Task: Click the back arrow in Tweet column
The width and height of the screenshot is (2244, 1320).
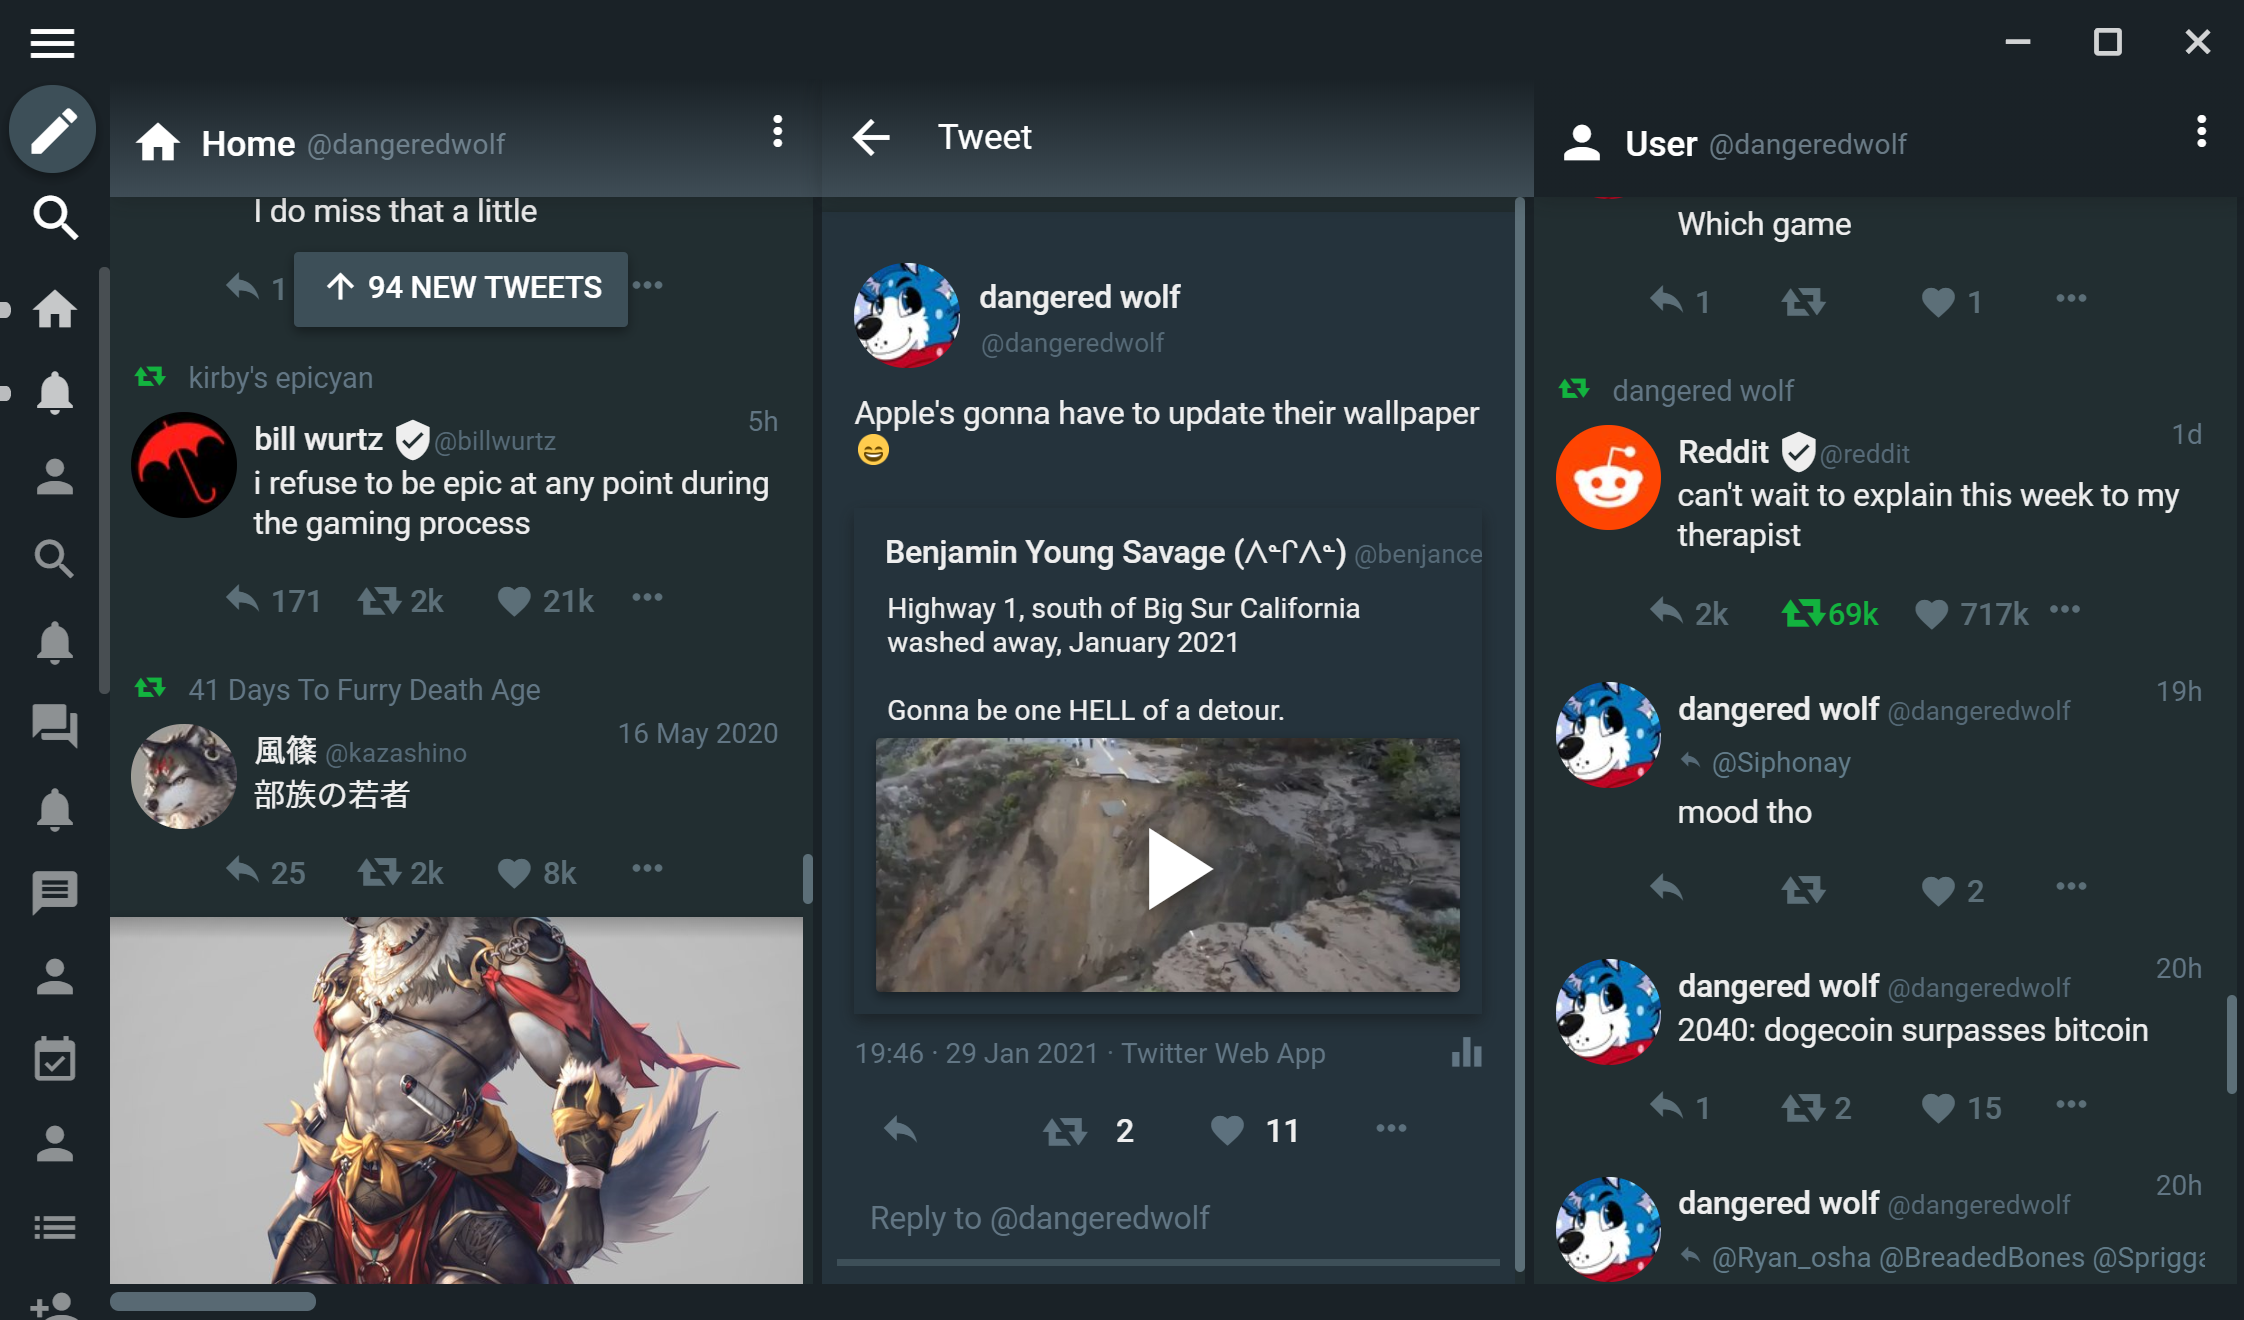Action: pyautogui.click(x=871, y=137)
